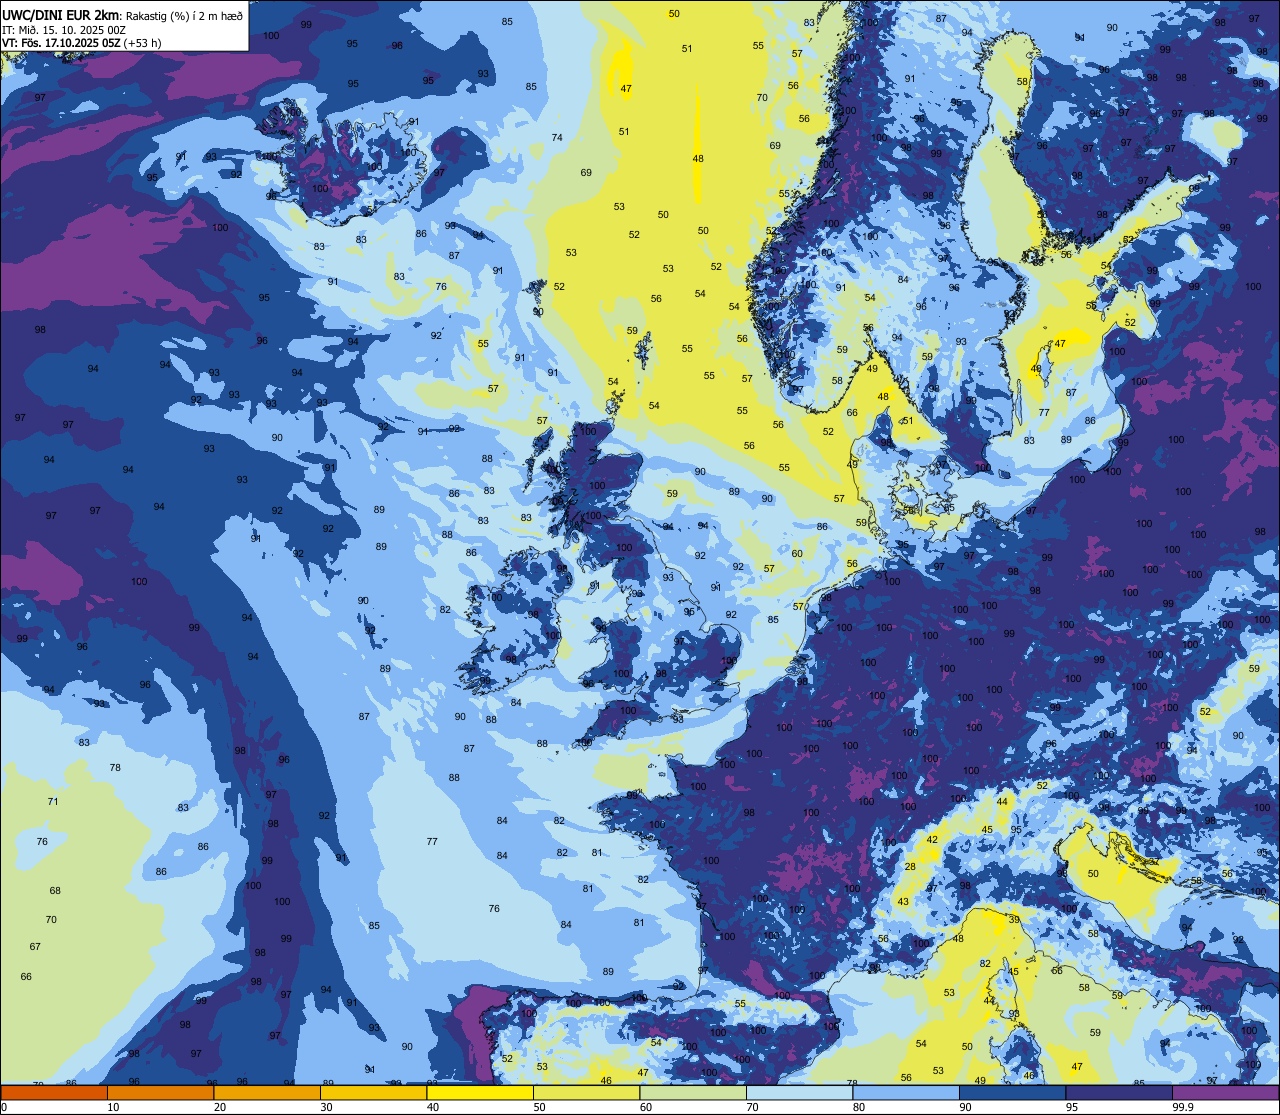Click the map value '71' in the southwest Atlantic
Image resolution: width=1280 pixels, height=1115 pixels.
click(53, 802)
